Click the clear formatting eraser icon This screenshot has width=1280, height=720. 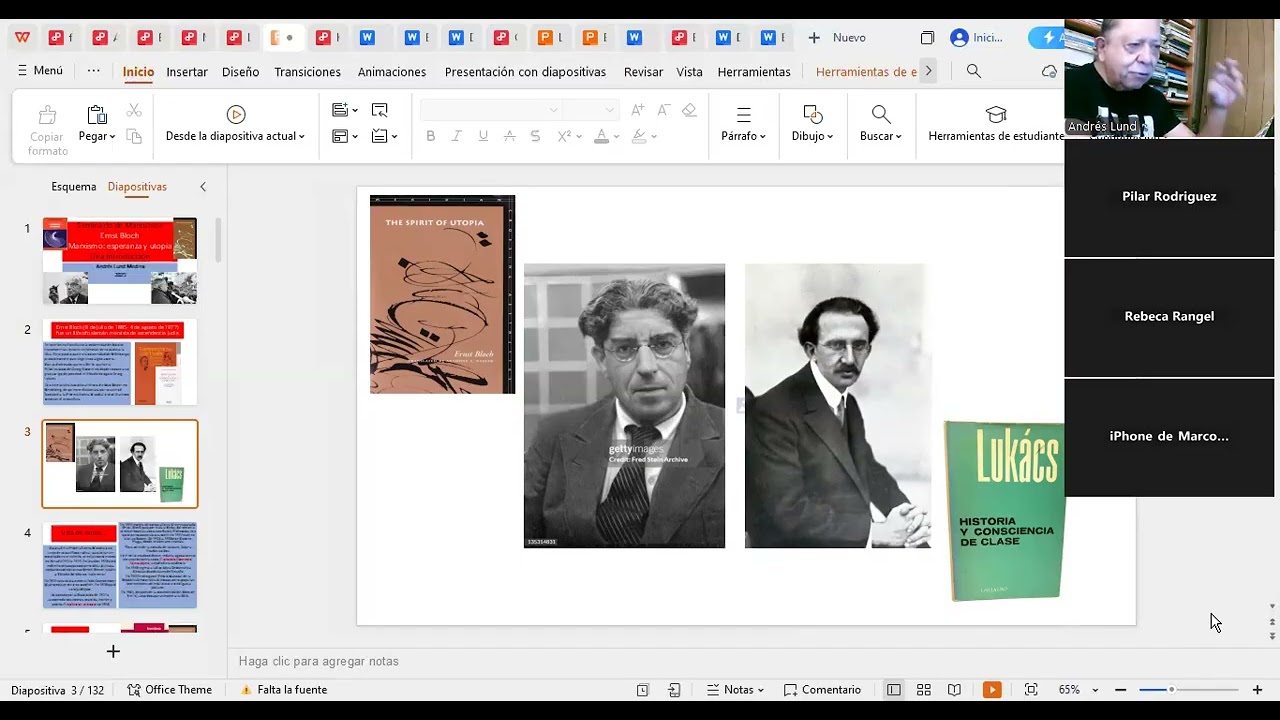point(689,110)
